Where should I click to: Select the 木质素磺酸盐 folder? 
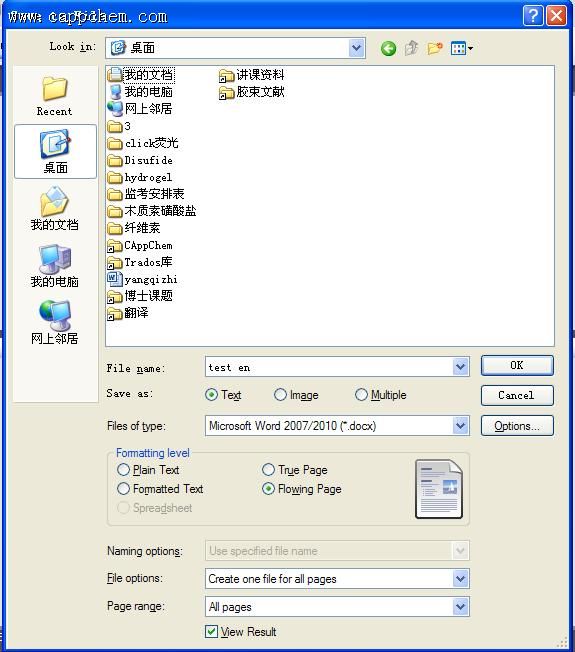click(152, 211)
